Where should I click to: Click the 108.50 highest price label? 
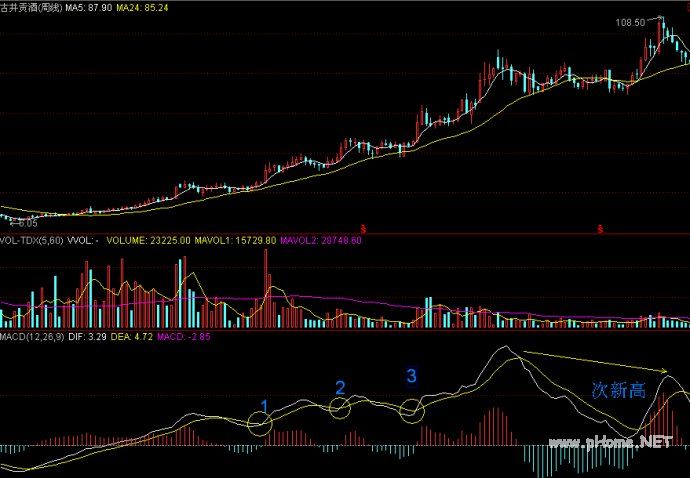pos(630,22)
